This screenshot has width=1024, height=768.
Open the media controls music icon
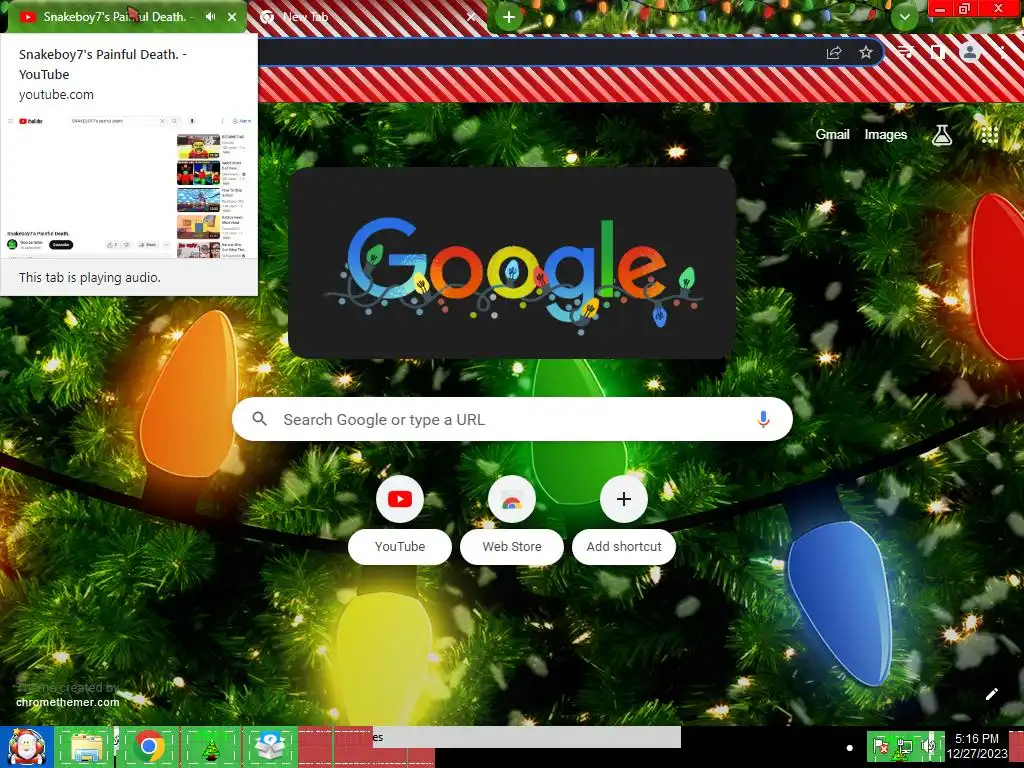coord(905,52)
